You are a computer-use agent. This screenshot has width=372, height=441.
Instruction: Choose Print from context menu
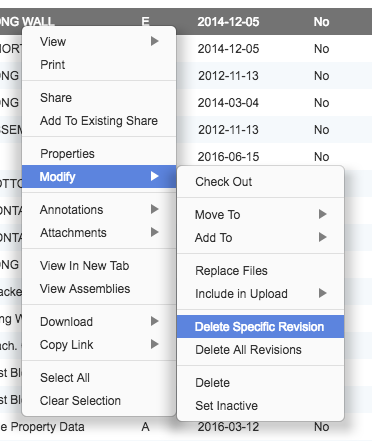pos(99,64)
